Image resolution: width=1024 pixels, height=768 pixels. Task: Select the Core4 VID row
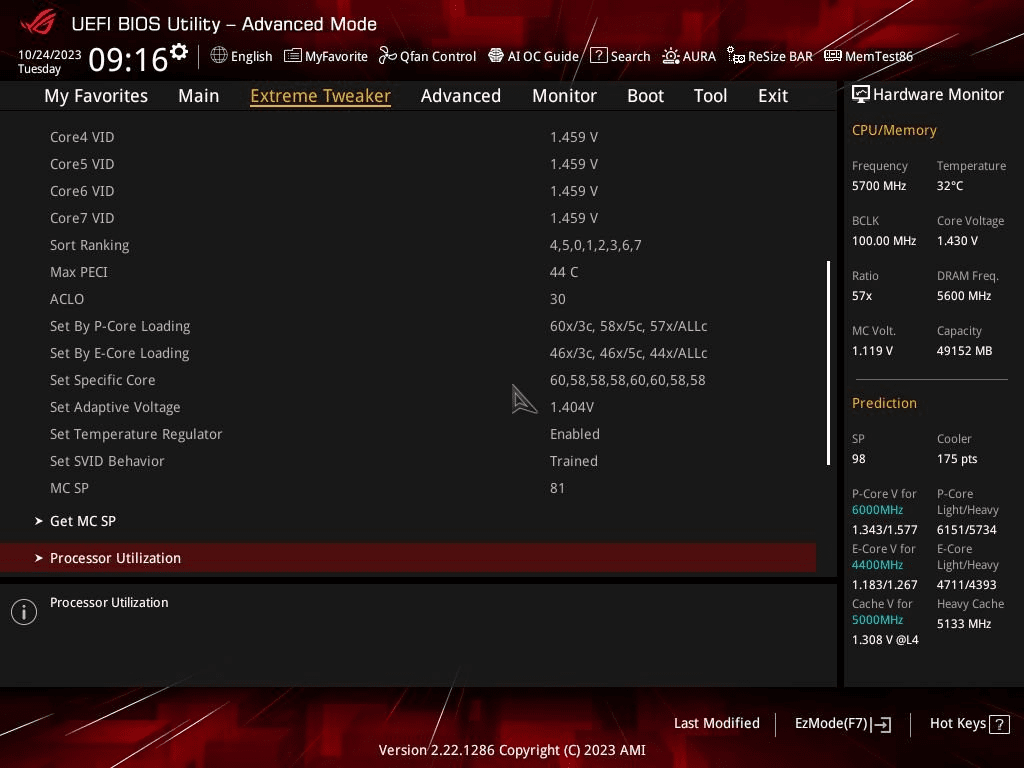click(x=408, y=137)
